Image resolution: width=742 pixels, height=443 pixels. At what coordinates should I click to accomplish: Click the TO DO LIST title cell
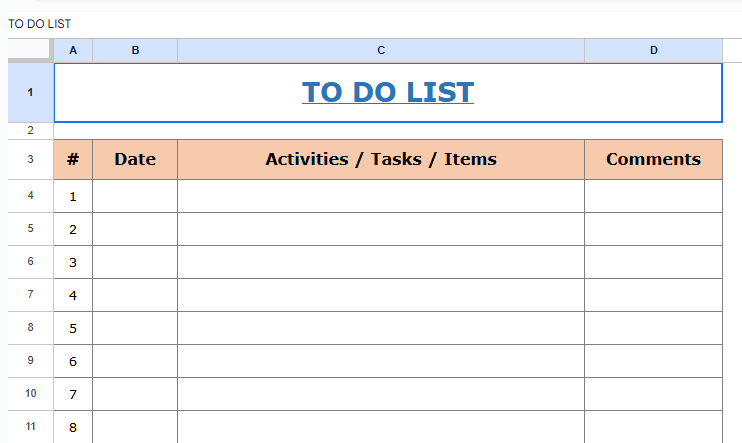click(388, 92)
